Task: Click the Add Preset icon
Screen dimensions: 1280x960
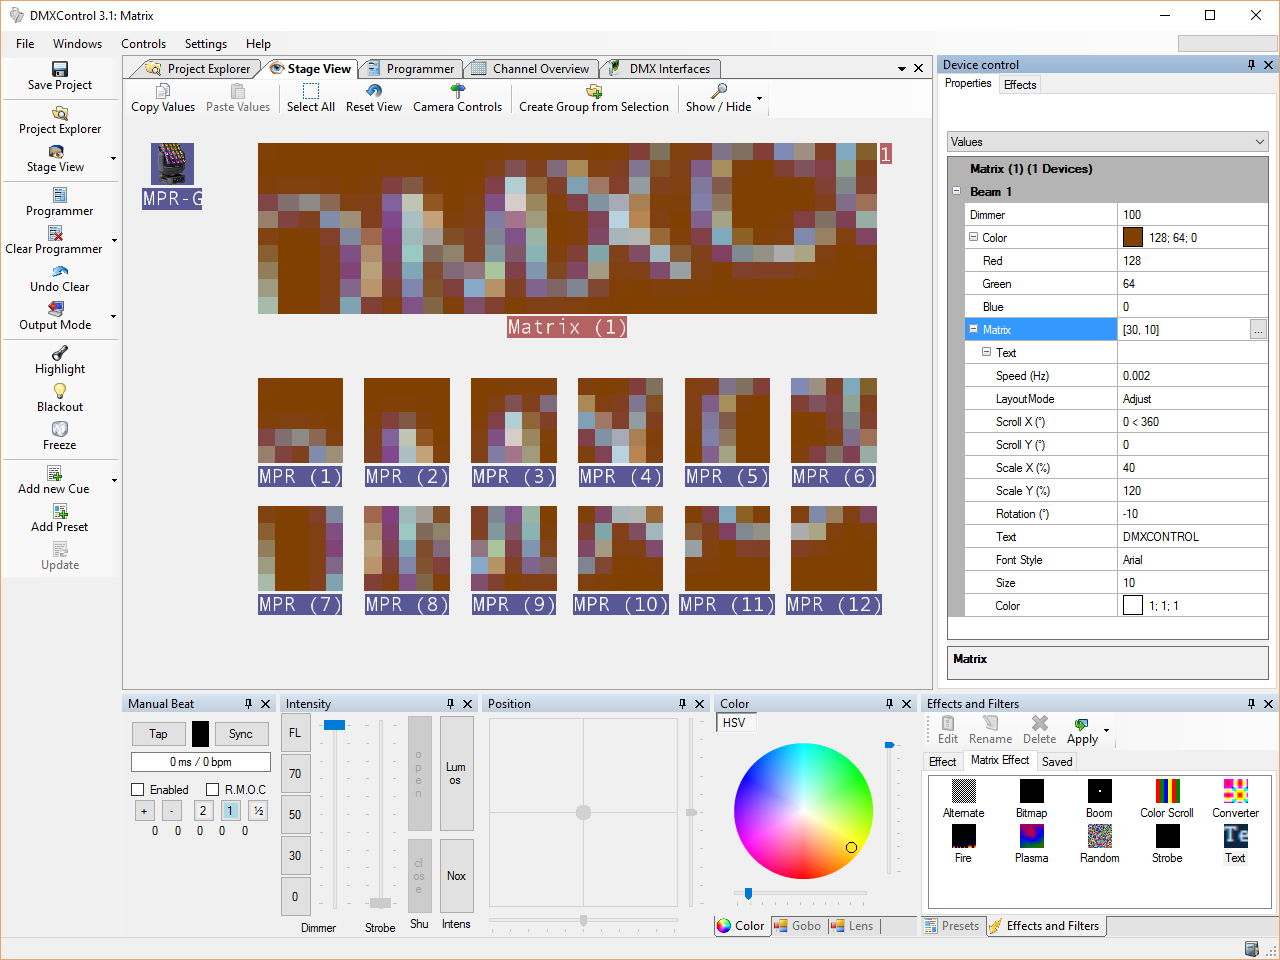Action: coord(60,511)
